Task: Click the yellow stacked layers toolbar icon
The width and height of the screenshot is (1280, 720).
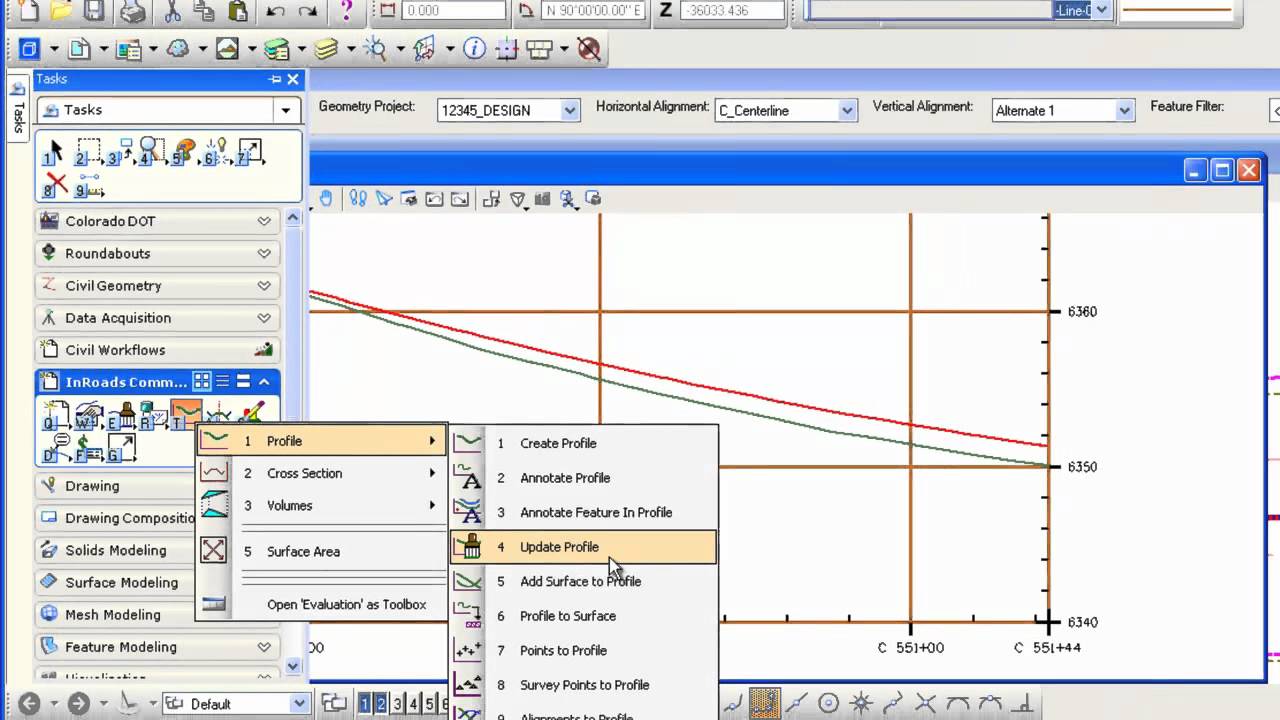Action: (x=326, y=48)
